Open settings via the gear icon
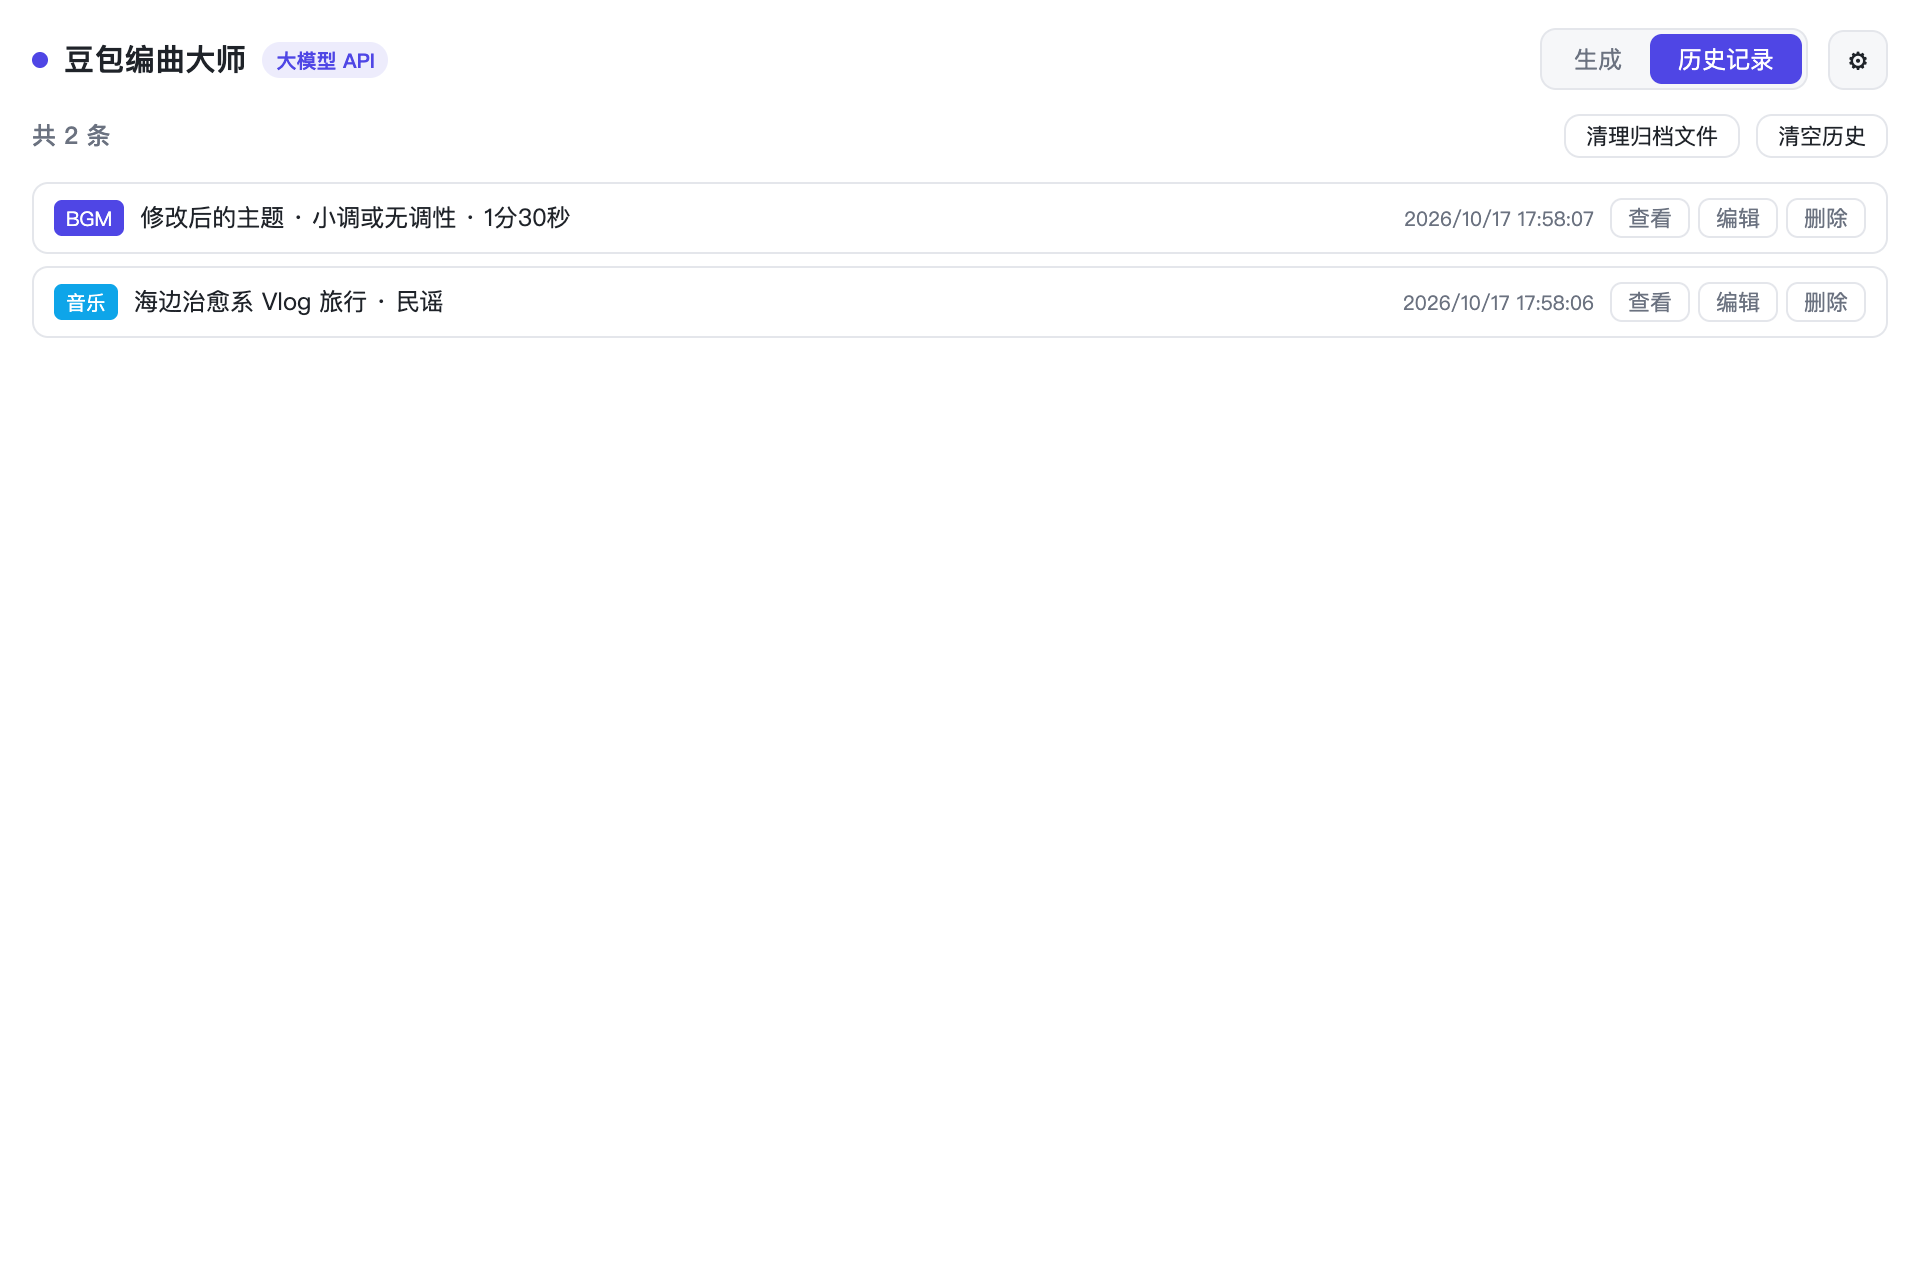1920x1280 pixels. (1857, 60)
